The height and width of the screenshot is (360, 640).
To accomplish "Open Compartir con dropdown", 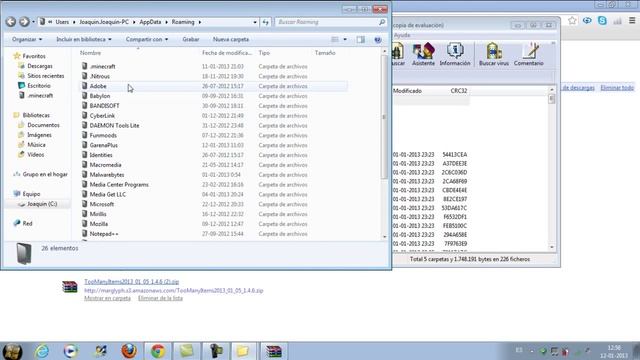I will [147, 40].
